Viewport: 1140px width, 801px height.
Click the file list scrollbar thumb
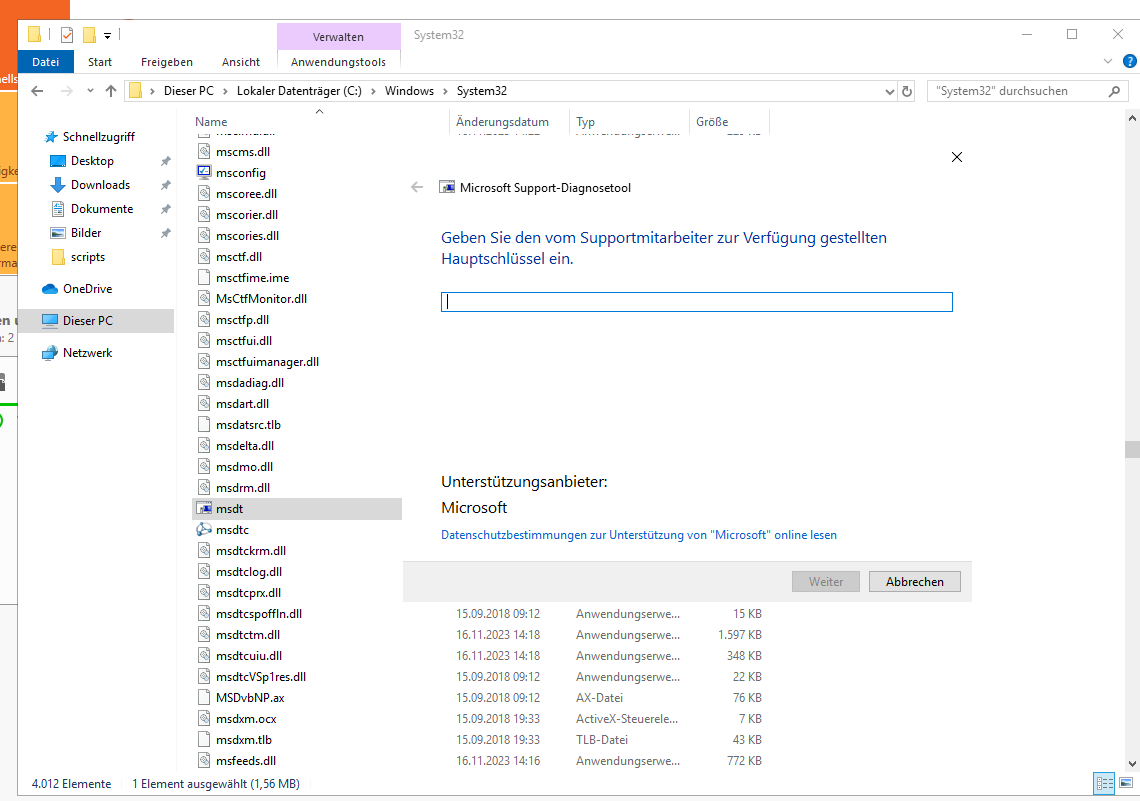click(1132, 449)
